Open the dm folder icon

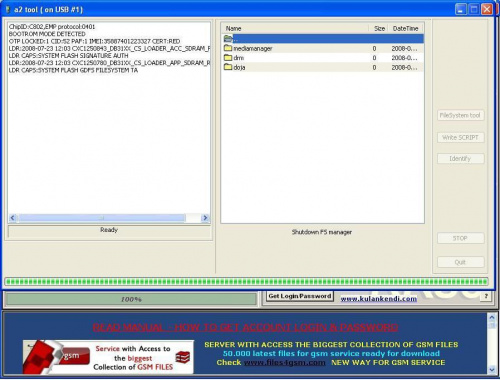tap(228, 57)
